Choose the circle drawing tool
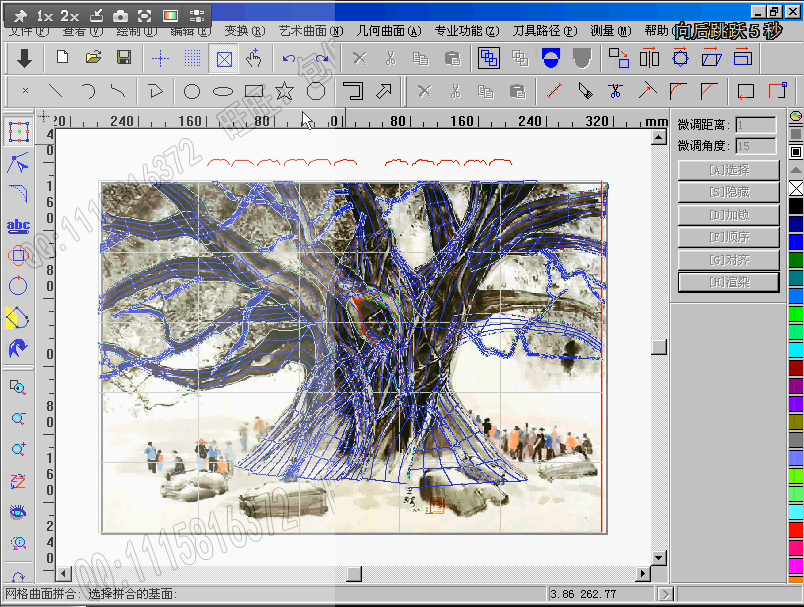This screenshot has height=607, width=804. [192, 92]
